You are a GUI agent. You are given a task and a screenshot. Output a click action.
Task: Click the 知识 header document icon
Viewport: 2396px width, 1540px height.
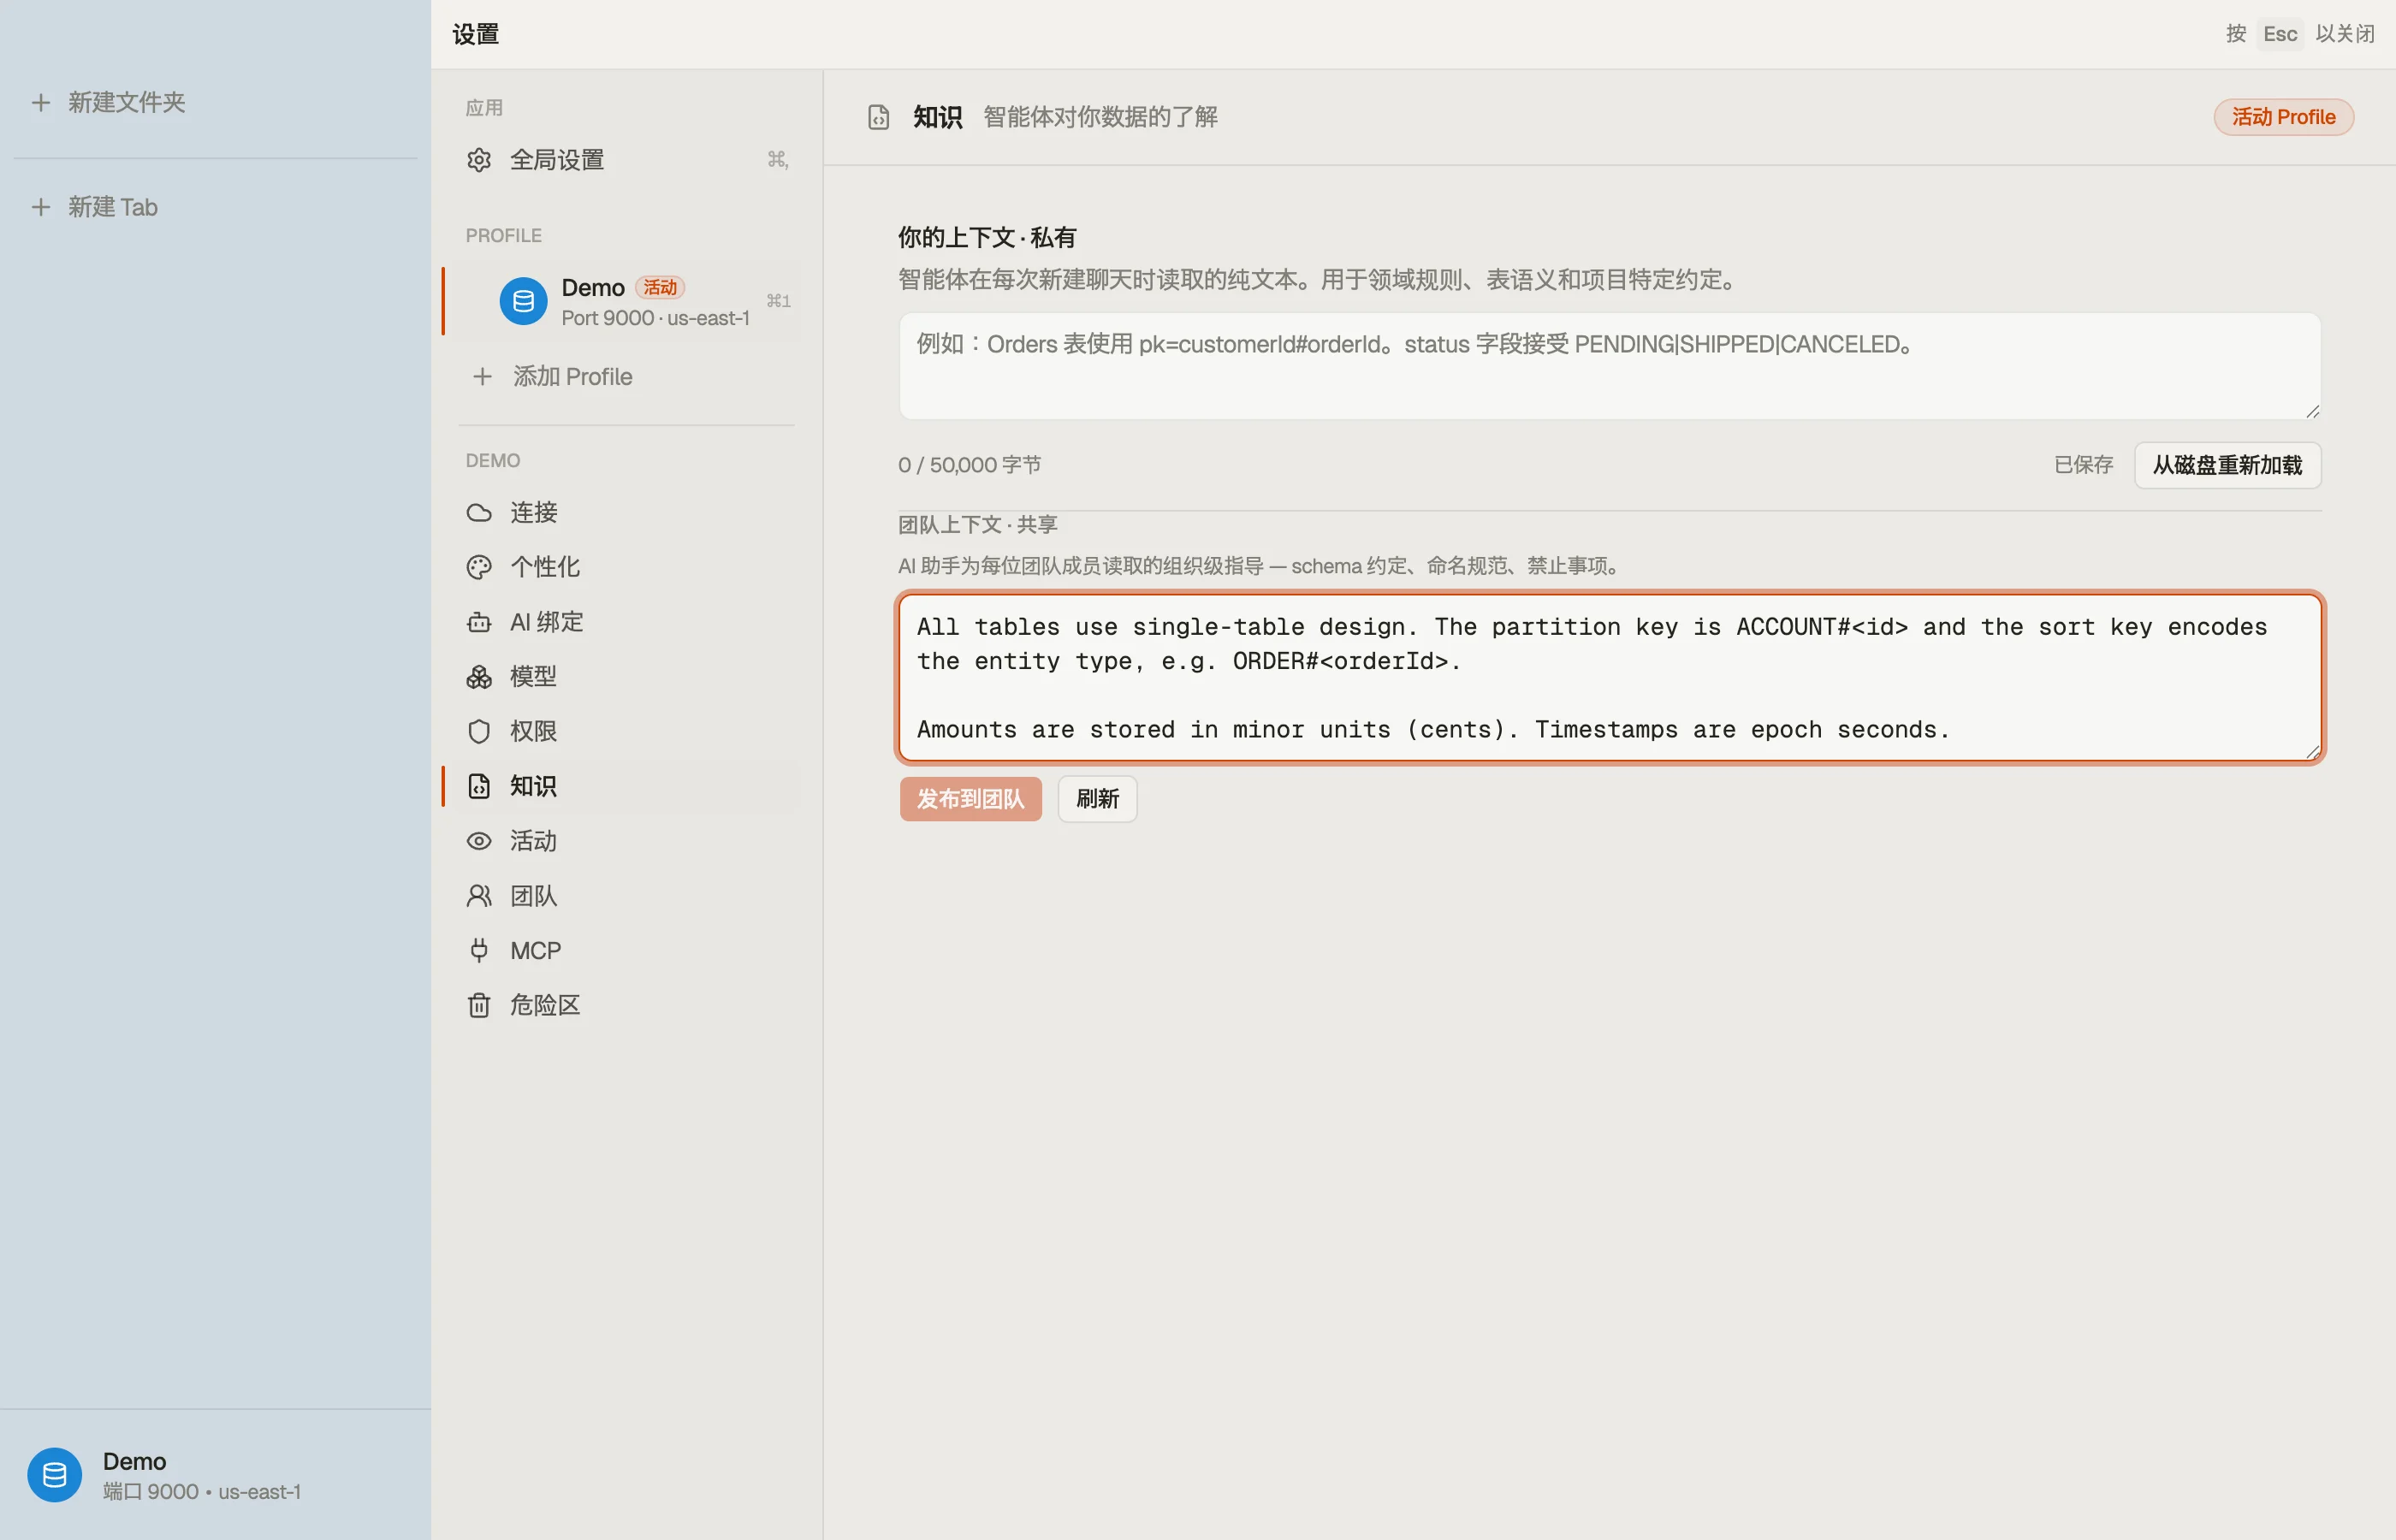tap(878, 118)
